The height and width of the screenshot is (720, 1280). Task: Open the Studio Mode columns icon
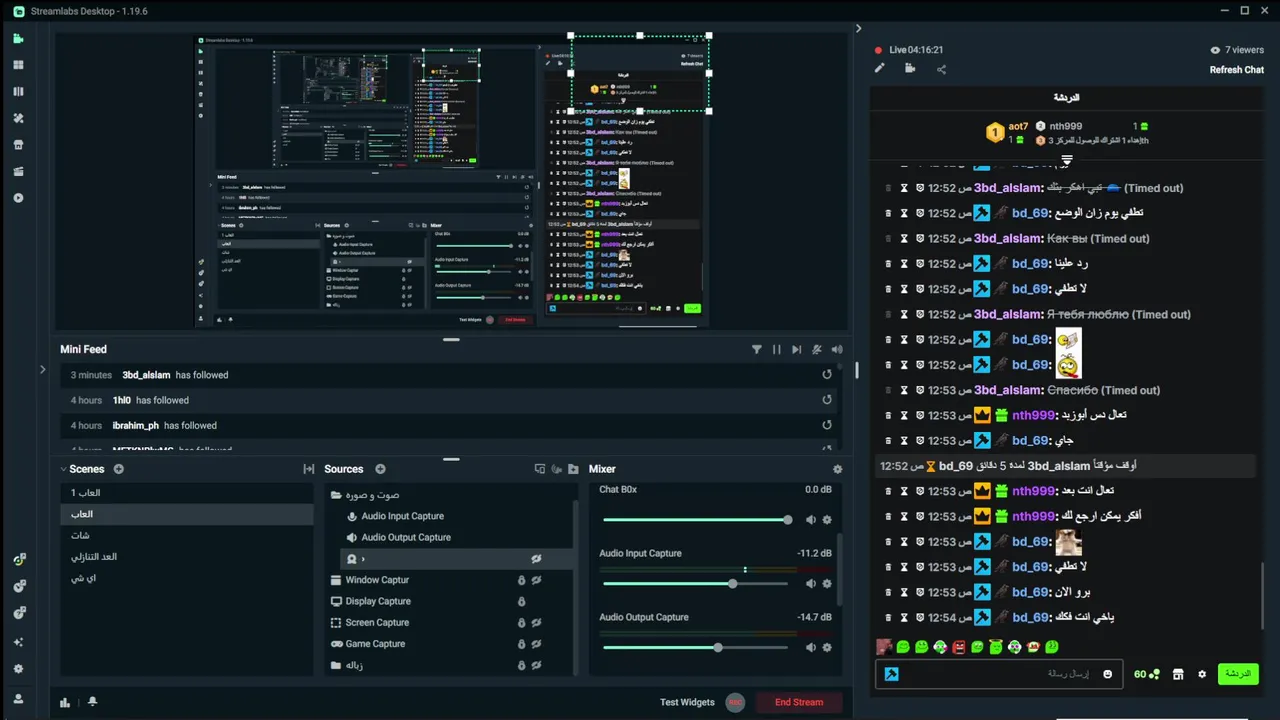tap(18, 91)
